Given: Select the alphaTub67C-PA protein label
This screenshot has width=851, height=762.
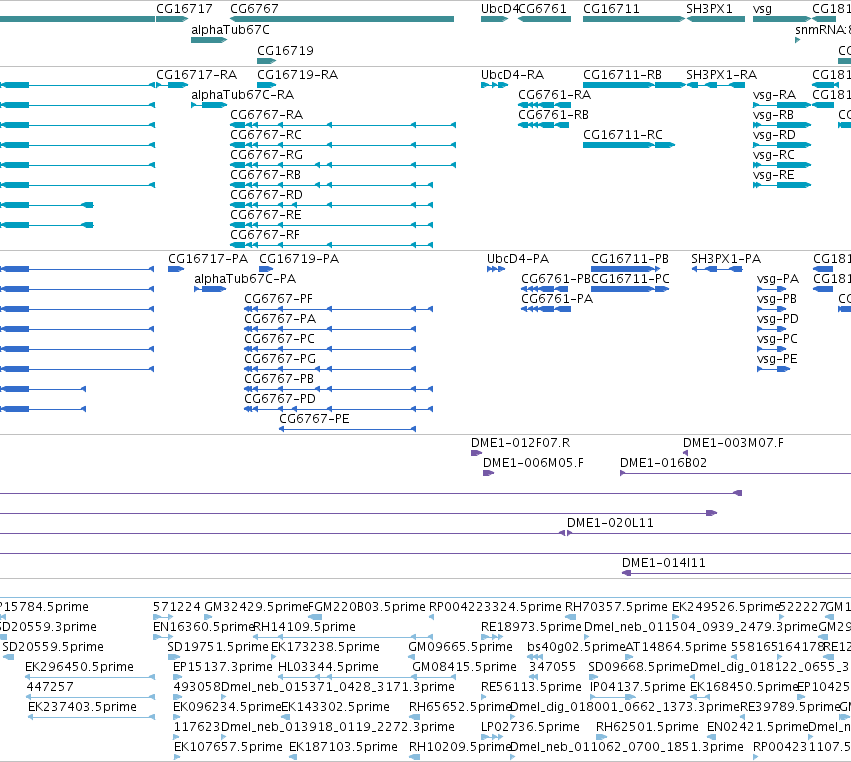Looking at the screenshot, I should [x=245, y=279].
